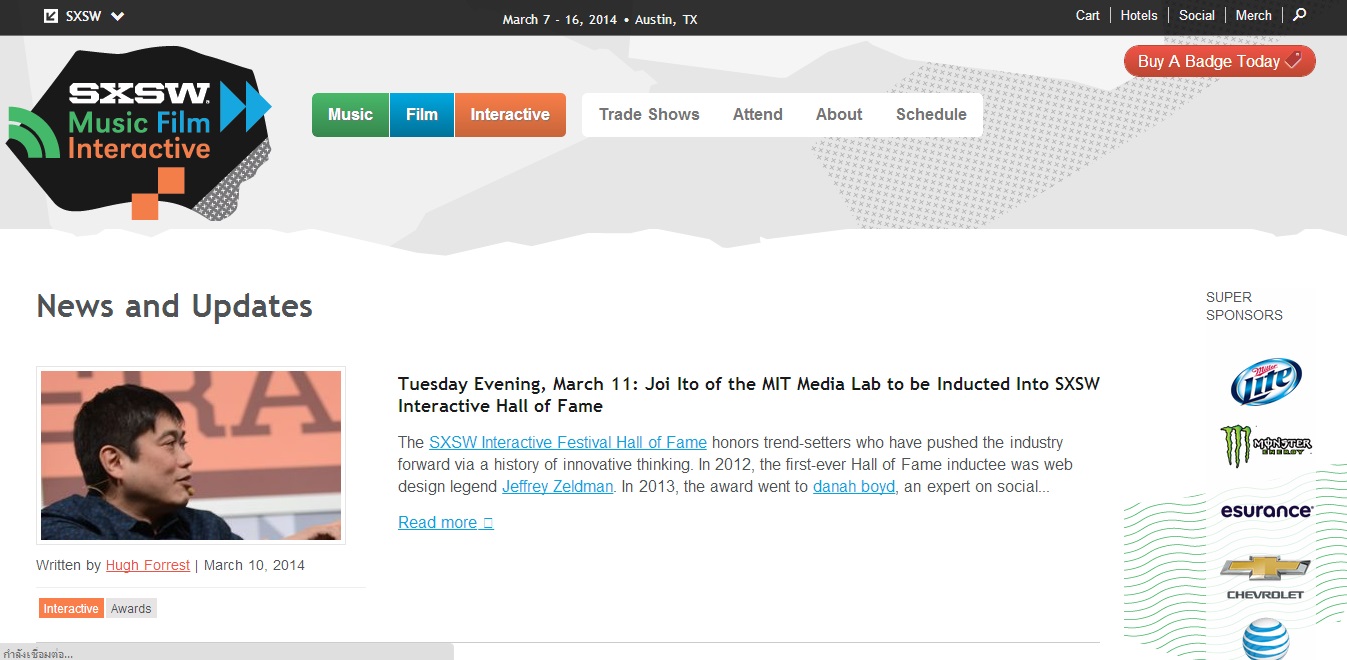Open the Attend menu

[758, 115]
